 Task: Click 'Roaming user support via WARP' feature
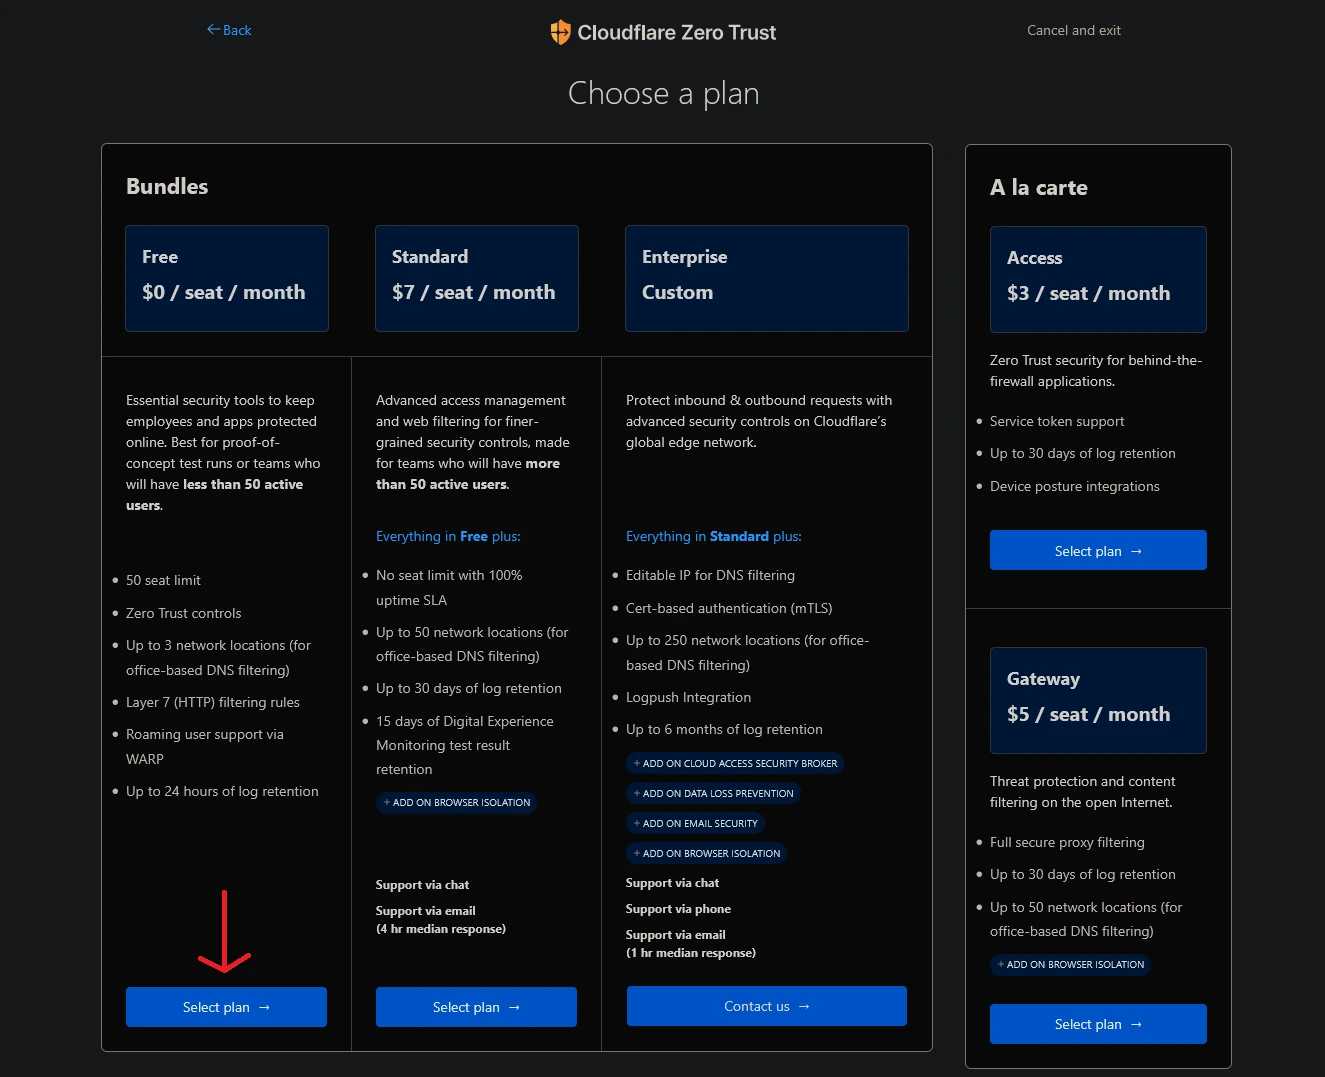tap(205, 746)
